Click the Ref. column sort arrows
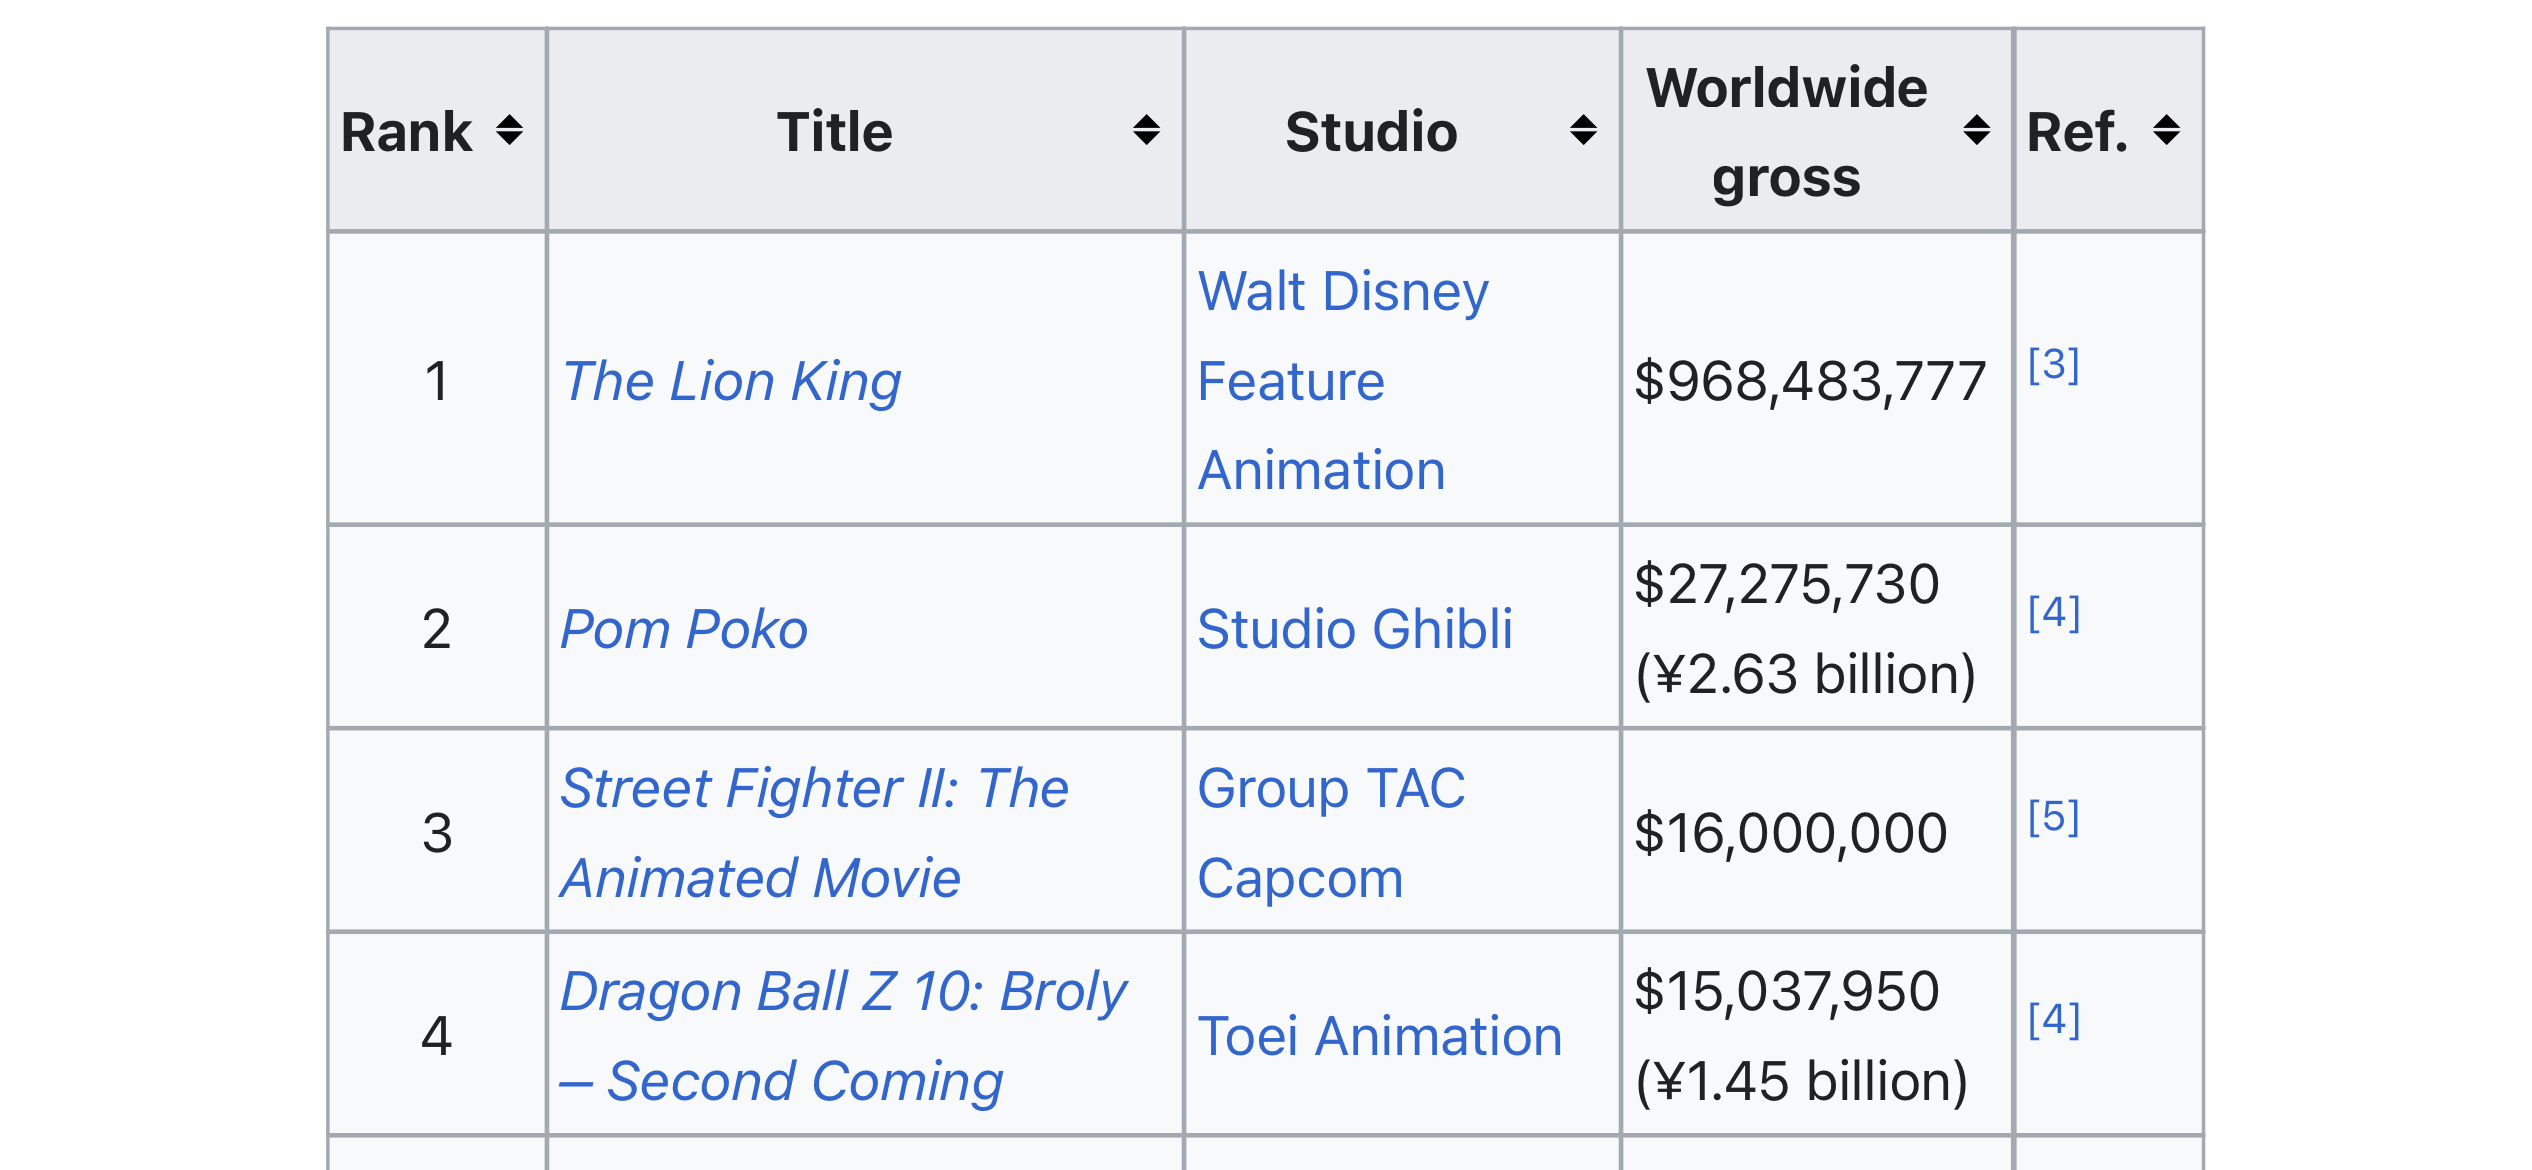2532x1170 pixels. tap(2166, 131)
